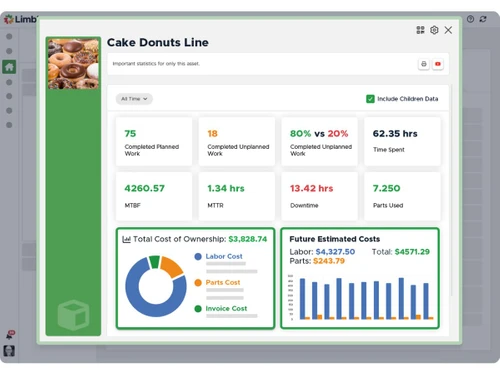The image size is (500, 375).
Task: Click the $4,327.50 labor estimate value
Action: tap(335, 252)
